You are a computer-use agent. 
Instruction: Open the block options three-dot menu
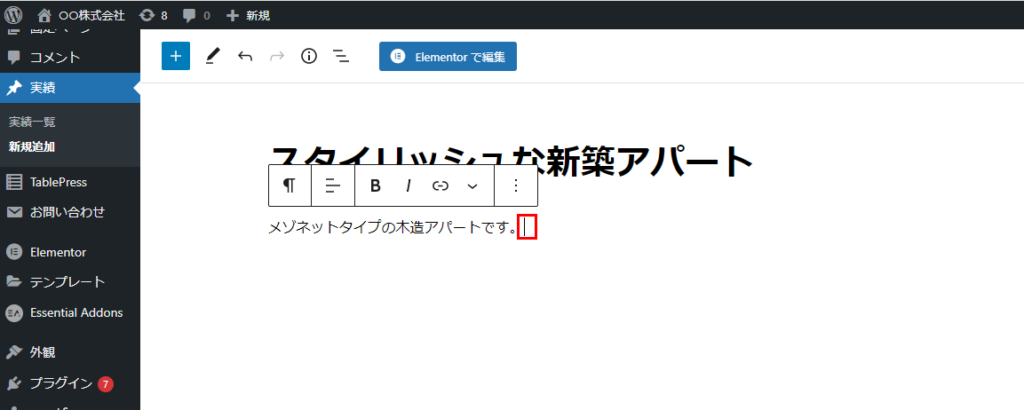coord(516,185)
